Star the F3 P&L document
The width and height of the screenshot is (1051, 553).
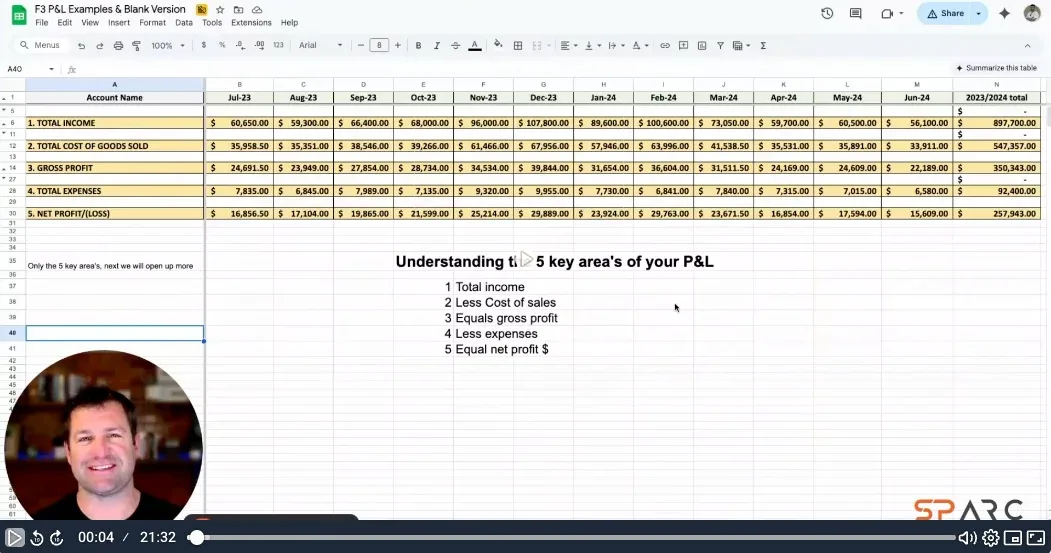(x=220, y=10)
